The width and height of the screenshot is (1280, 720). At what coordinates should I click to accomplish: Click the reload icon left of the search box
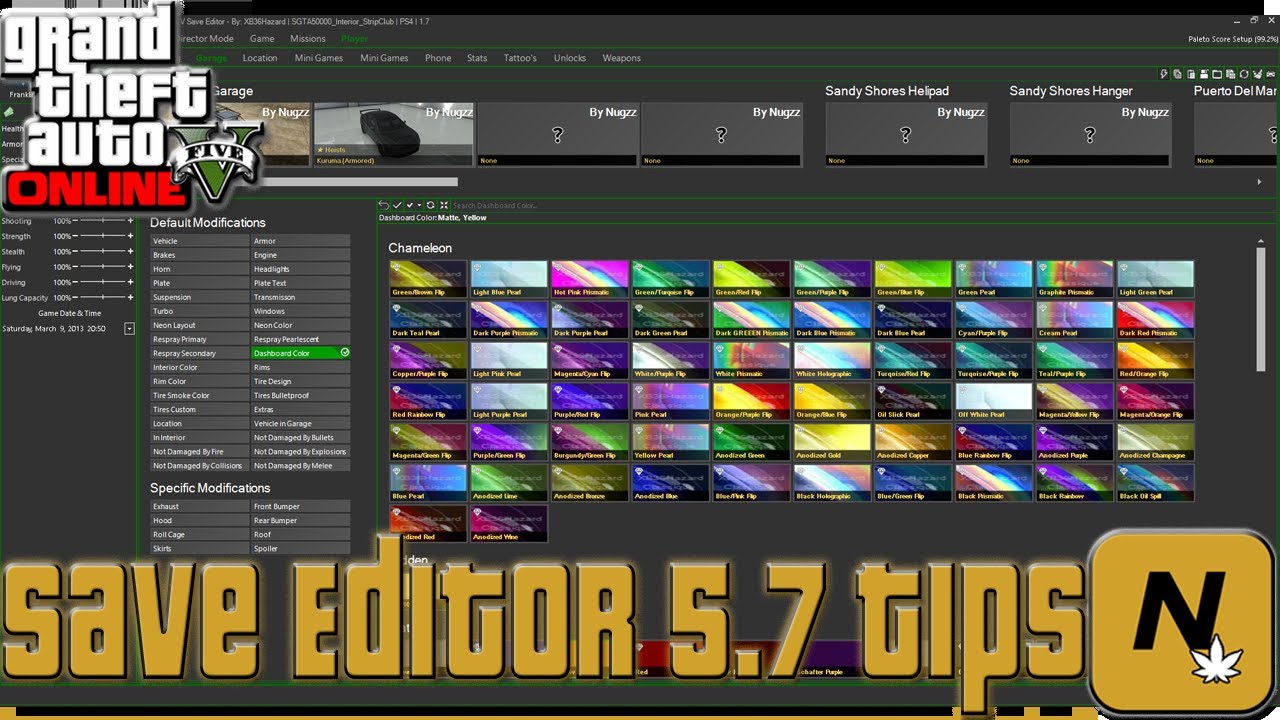(431, 205)
